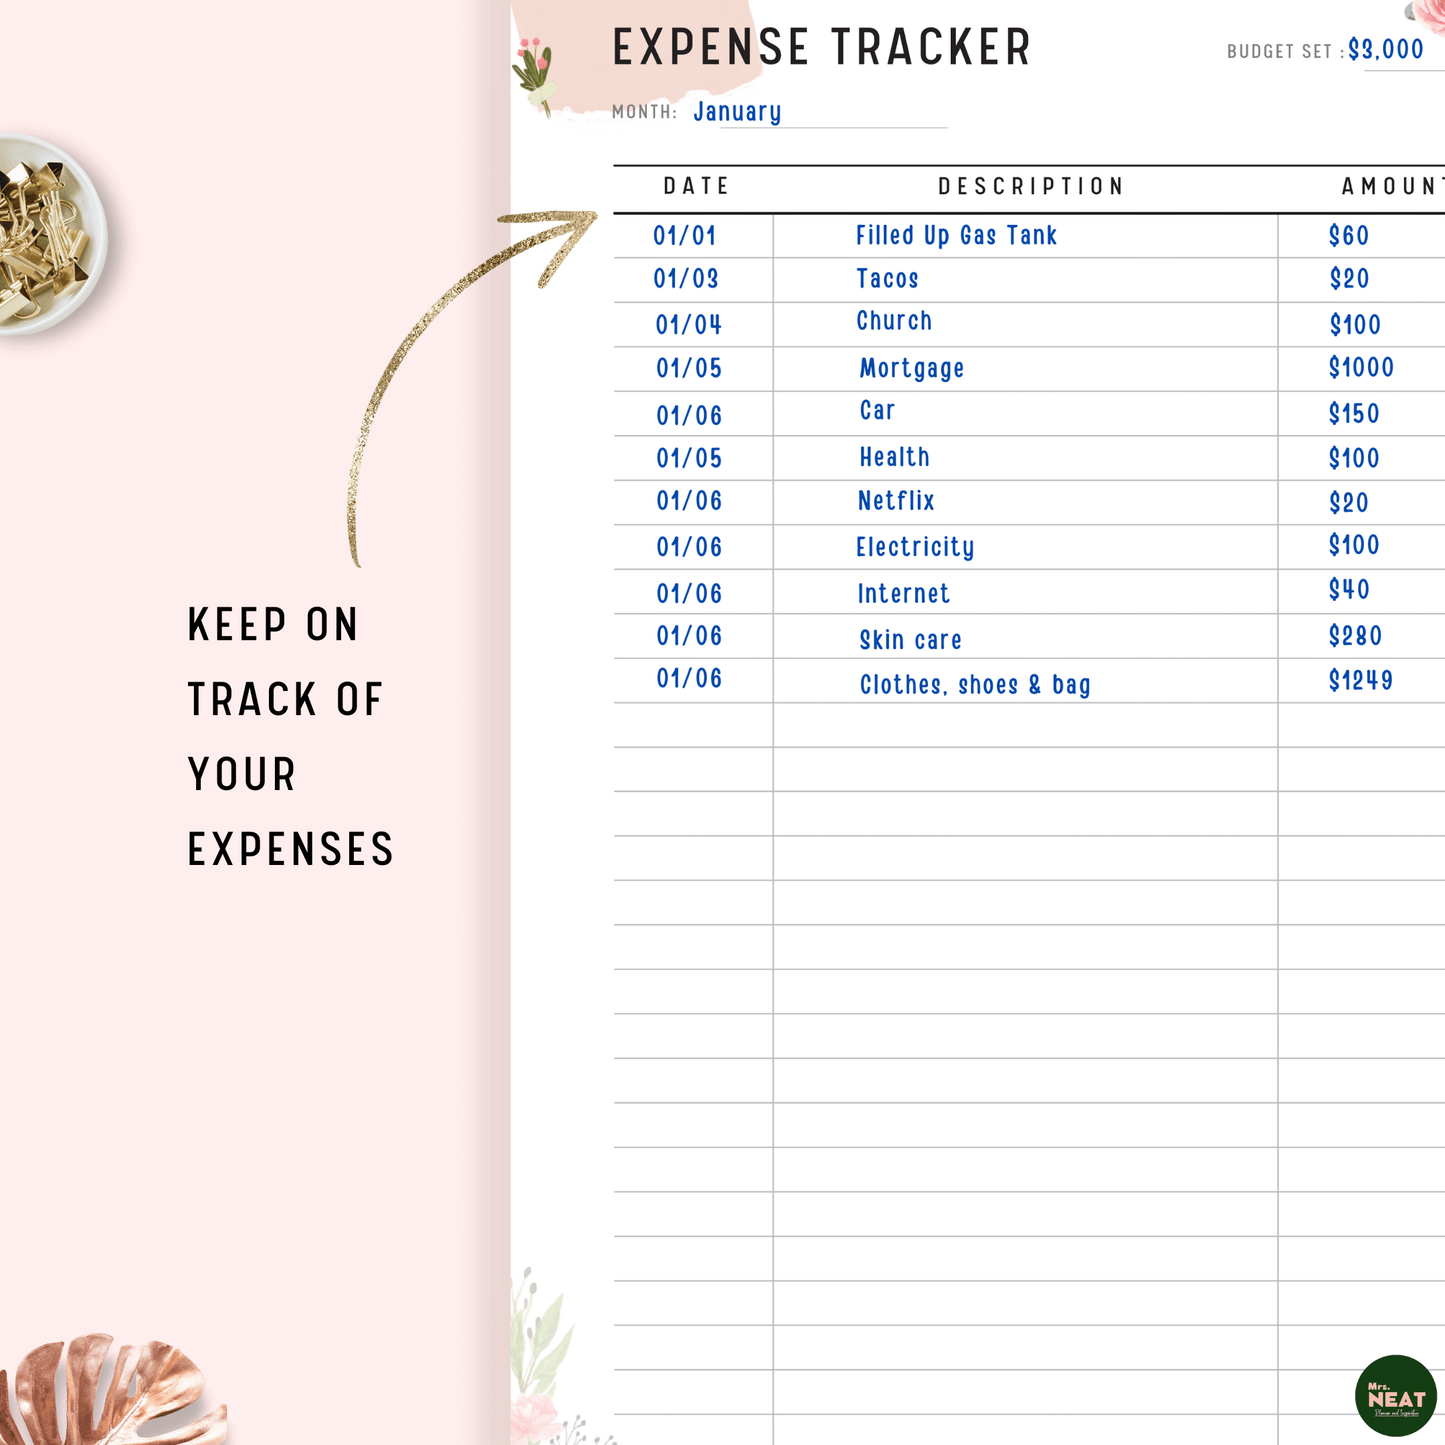Click the 01/04 date for Church
The image size is (1445, 1445).
click(x=688, y=325)
